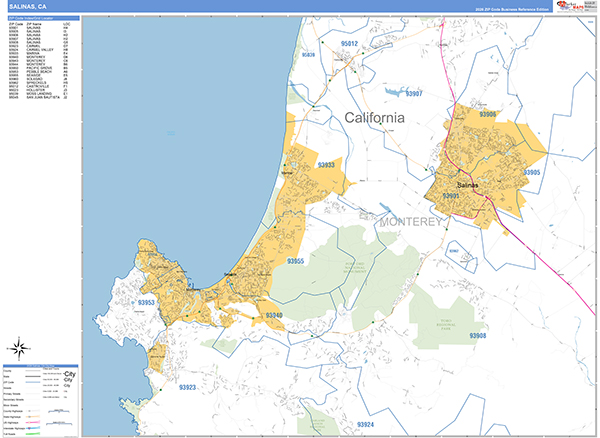Click the ZIP code 93953 label
Viewport: 600px width, 438px height.
(x=147, y=301)
